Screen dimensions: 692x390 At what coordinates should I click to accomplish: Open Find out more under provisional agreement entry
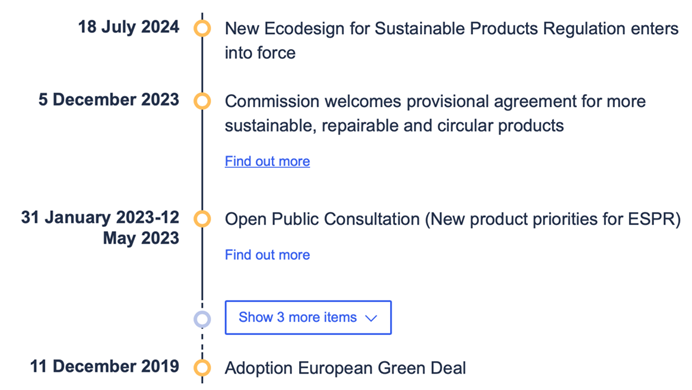[x=267, y=161]
